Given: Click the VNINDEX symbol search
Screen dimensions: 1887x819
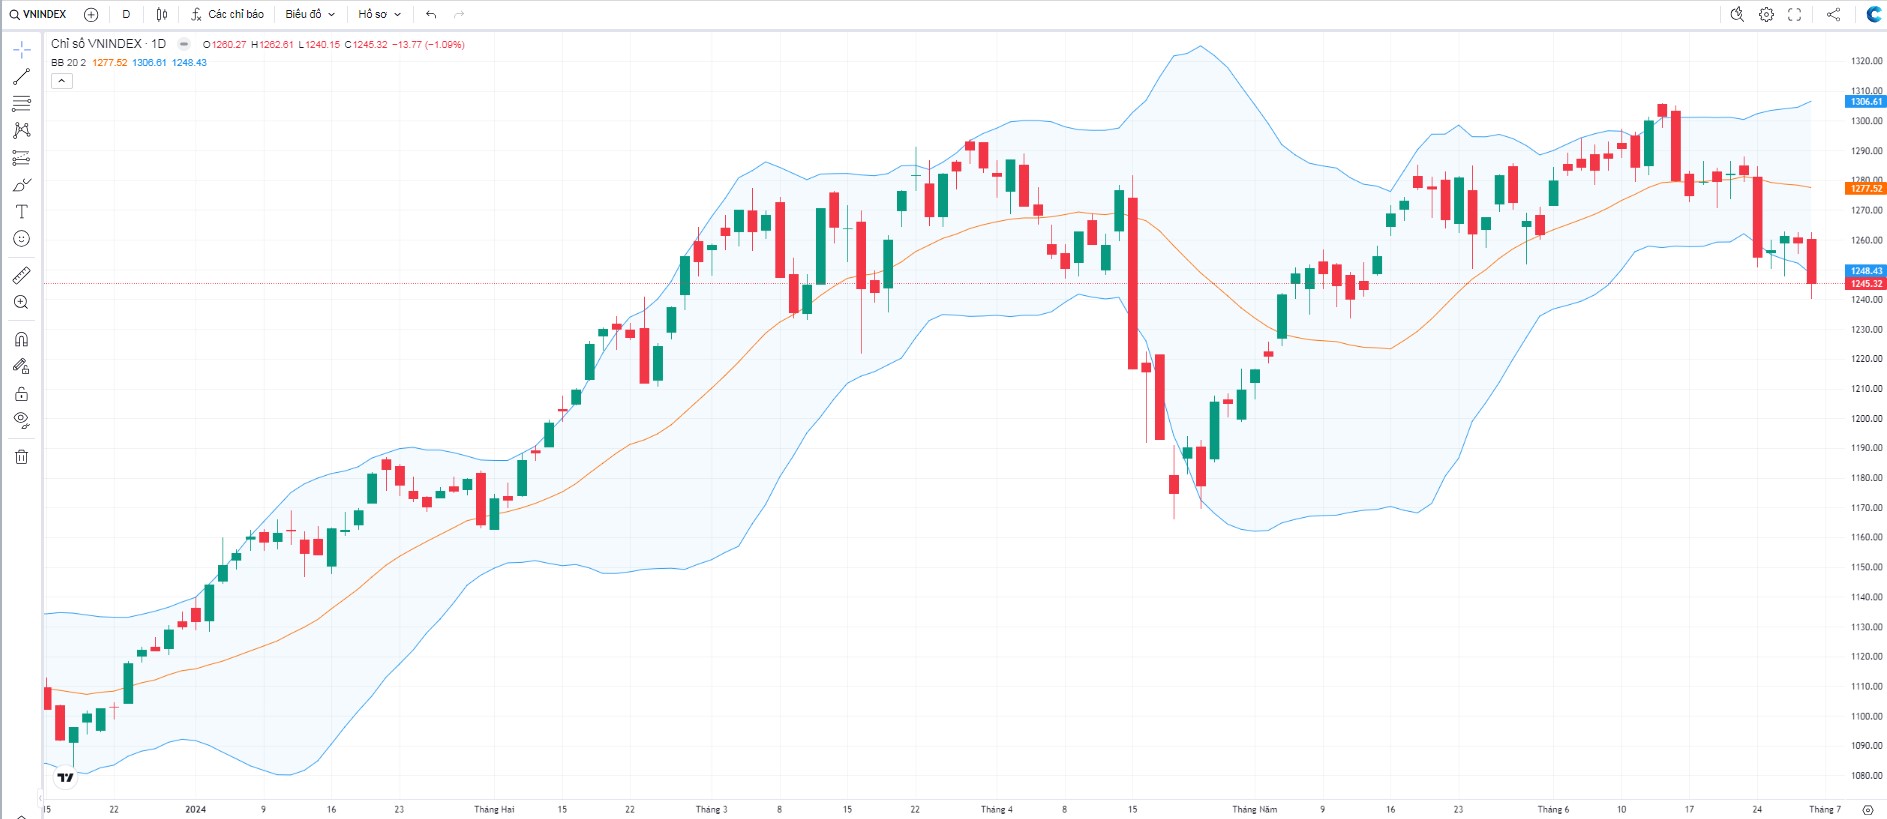Looking at the screenshot, I should click(38, 14).
